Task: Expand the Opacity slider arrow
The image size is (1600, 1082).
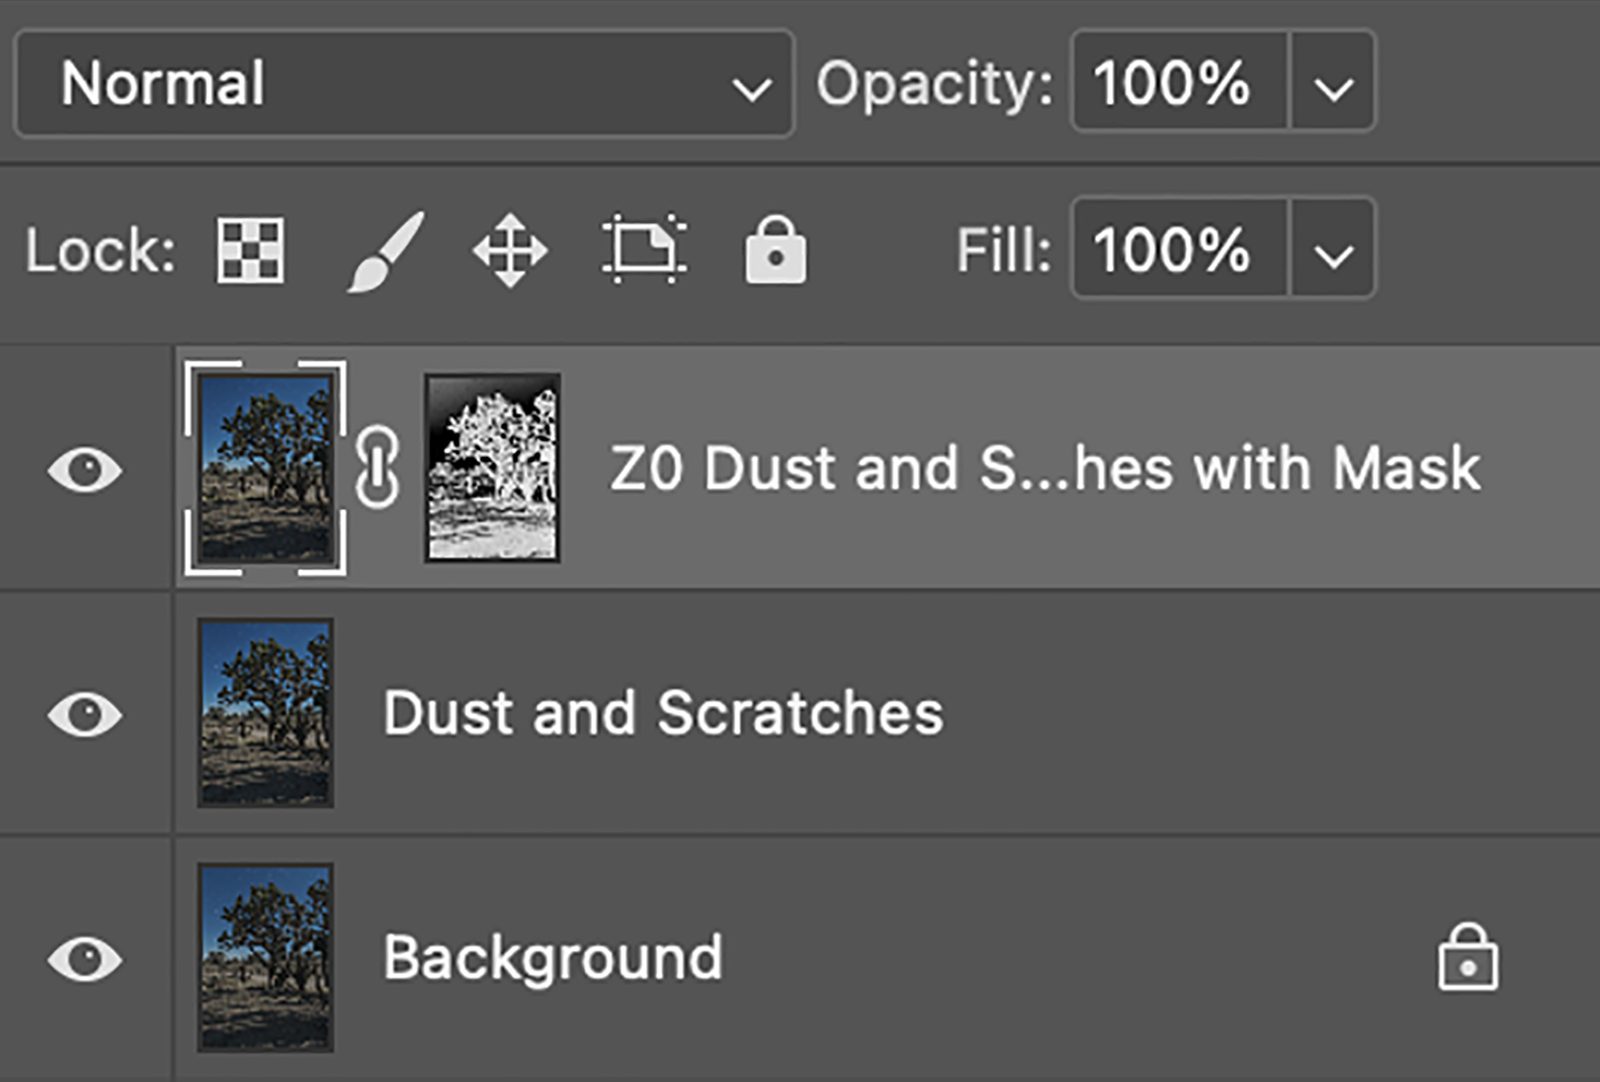Action: coord(1333,84)
